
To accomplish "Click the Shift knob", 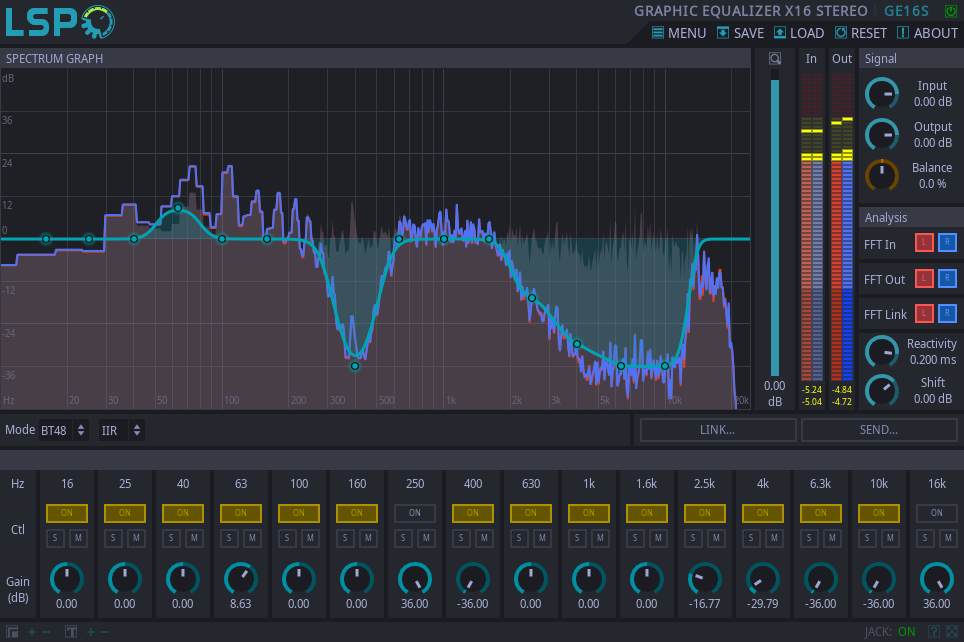I will [x=882, y=390].
